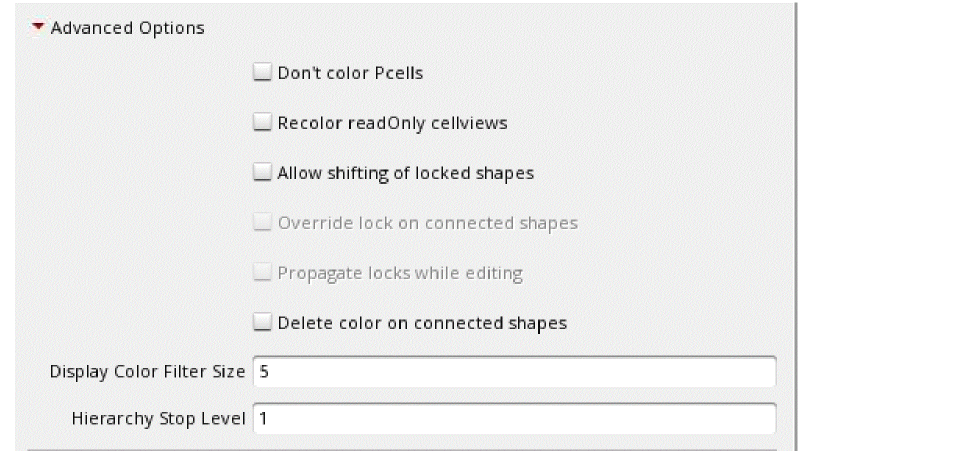Click the greyed Override lock on connected shapes checkbox
The image size is (957, 453).
262,222
